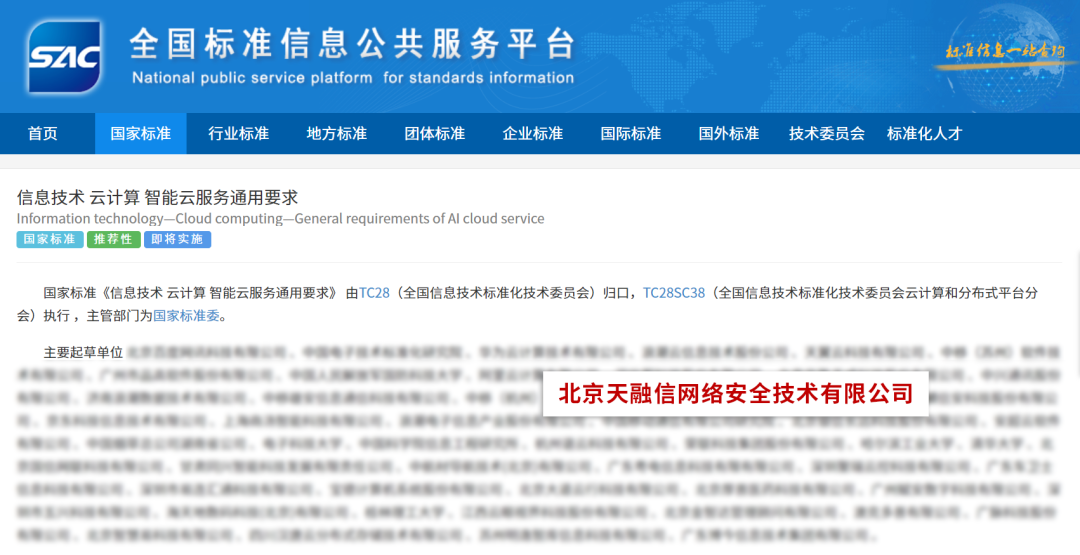
Task: Click the blue 国家标准 tag badge
Action: [49, 240]
